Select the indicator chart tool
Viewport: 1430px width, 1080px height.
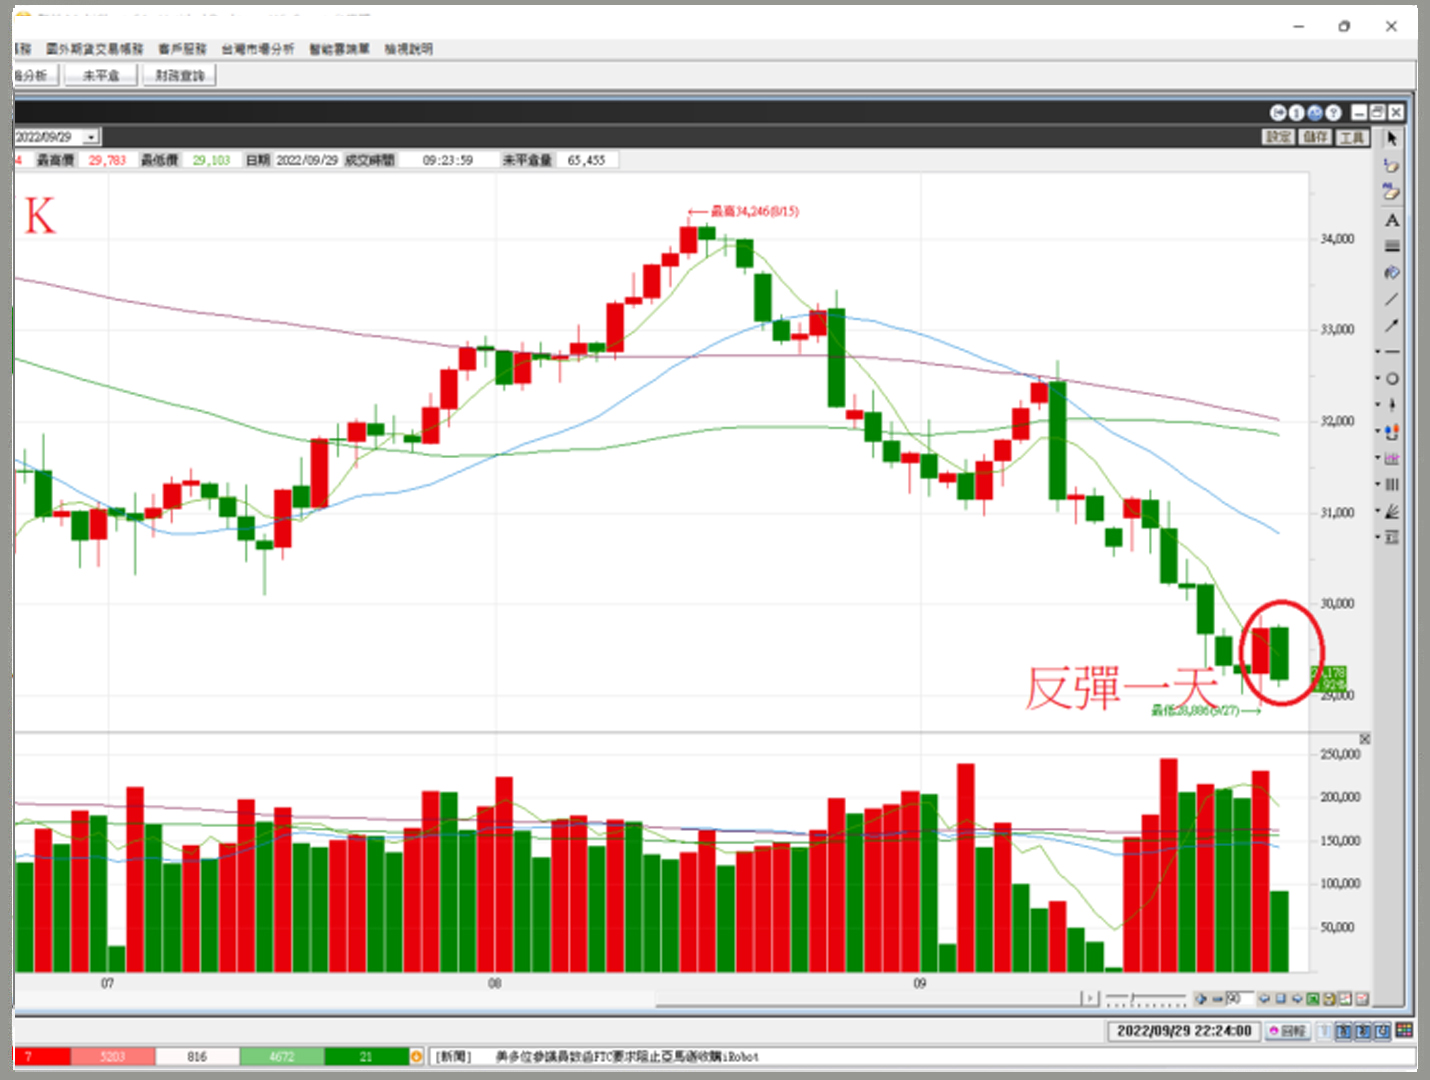[x=1392, y=458]
